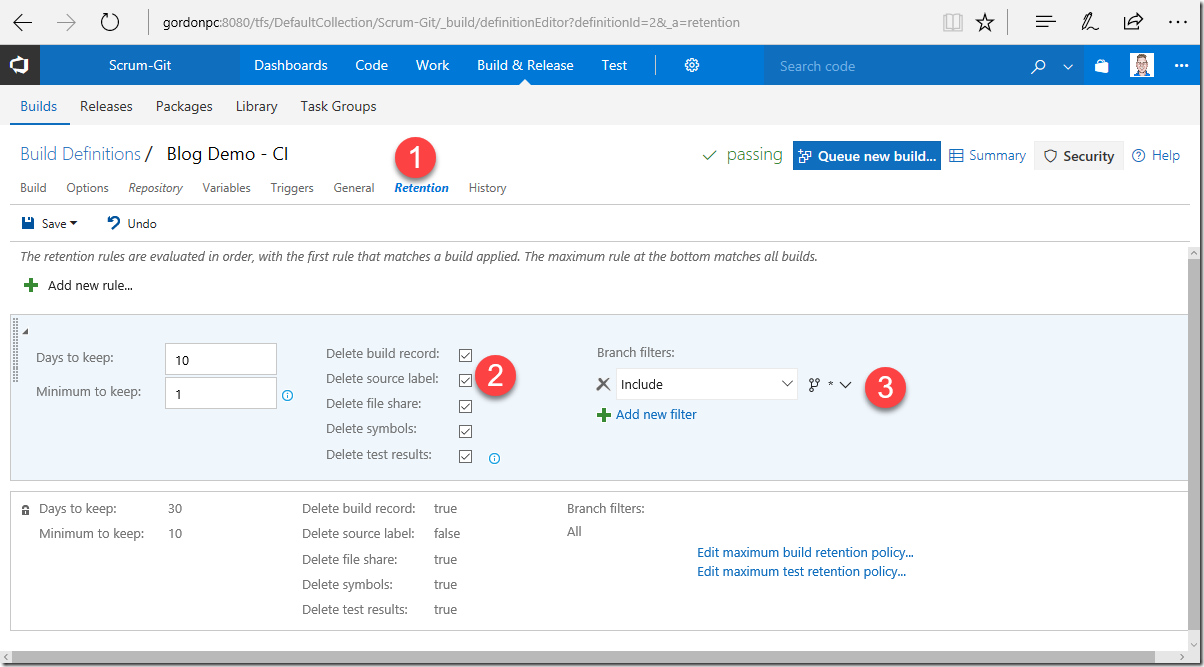Switch to the Packages tab
1204x667 pixels.
point(184,106)
